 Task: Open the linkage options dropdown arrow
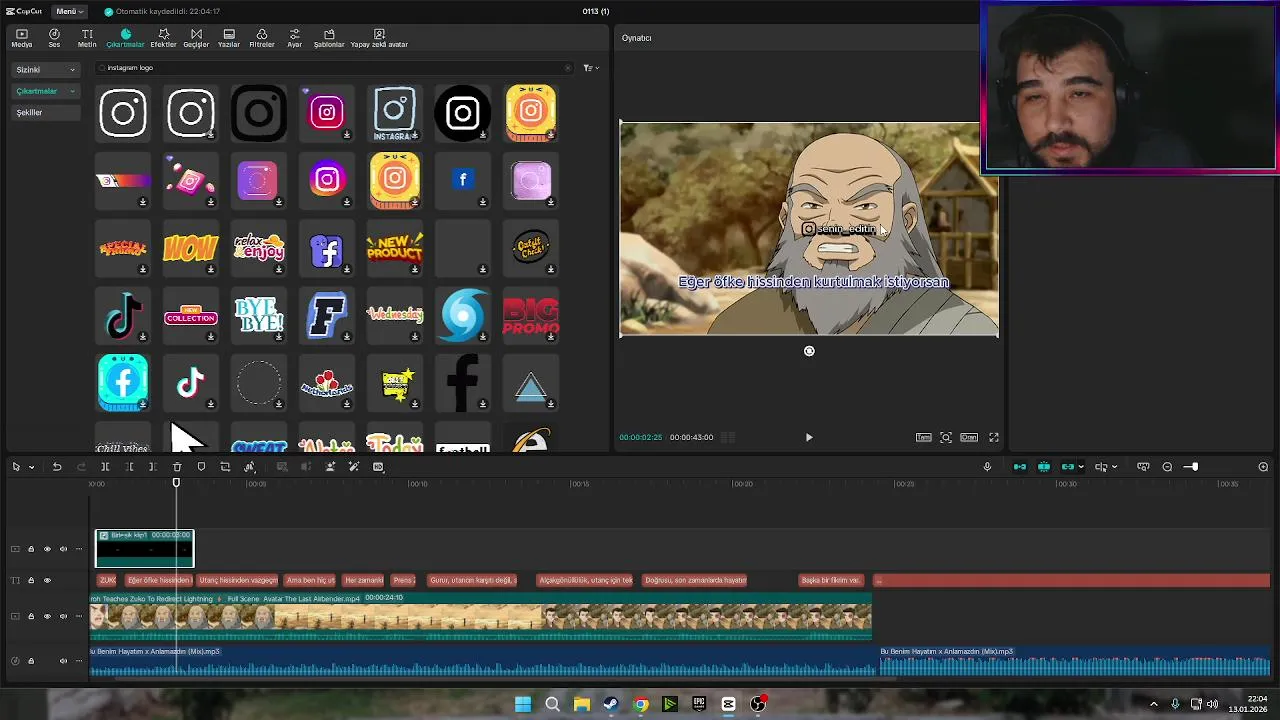coord(1081,467)
